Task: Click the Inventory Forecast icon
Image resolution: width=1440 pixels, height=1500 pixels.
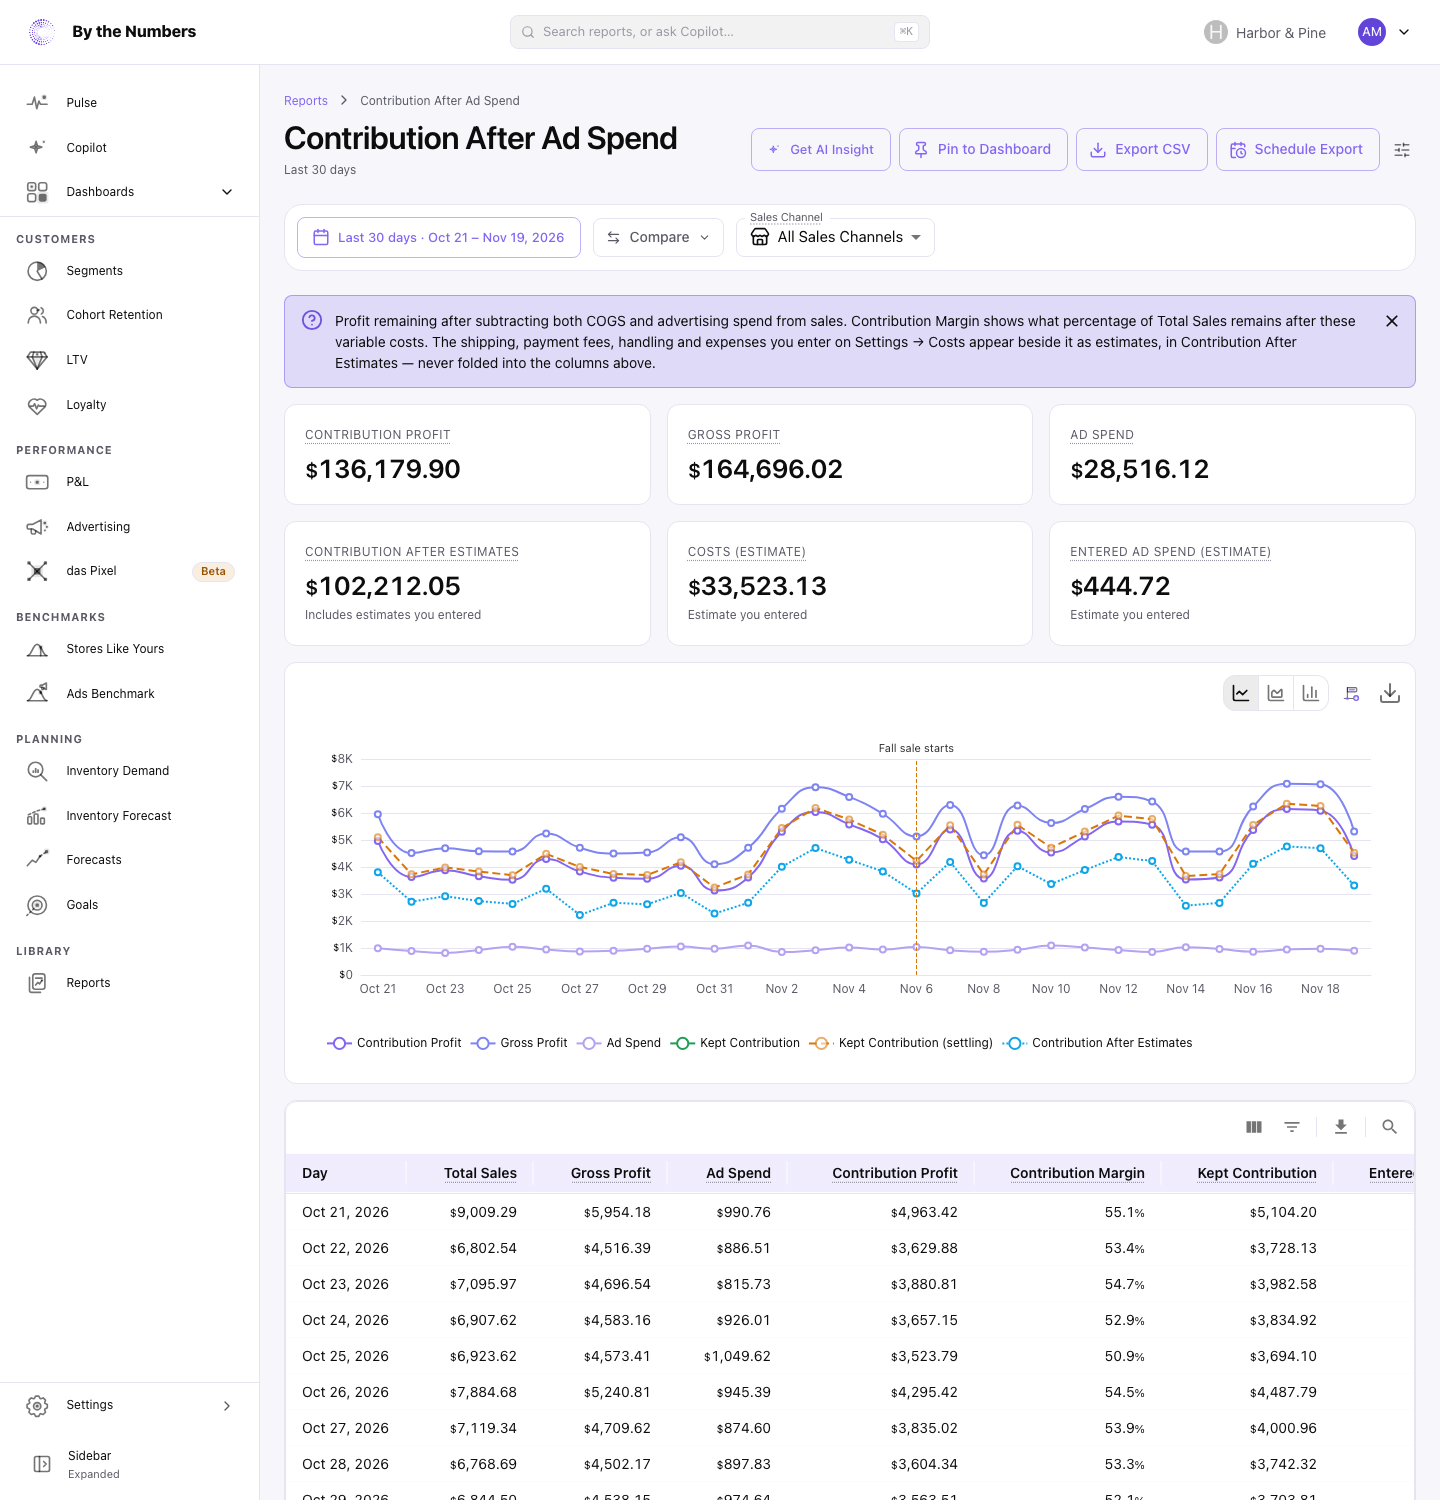Action: click(x=37, y=816)
